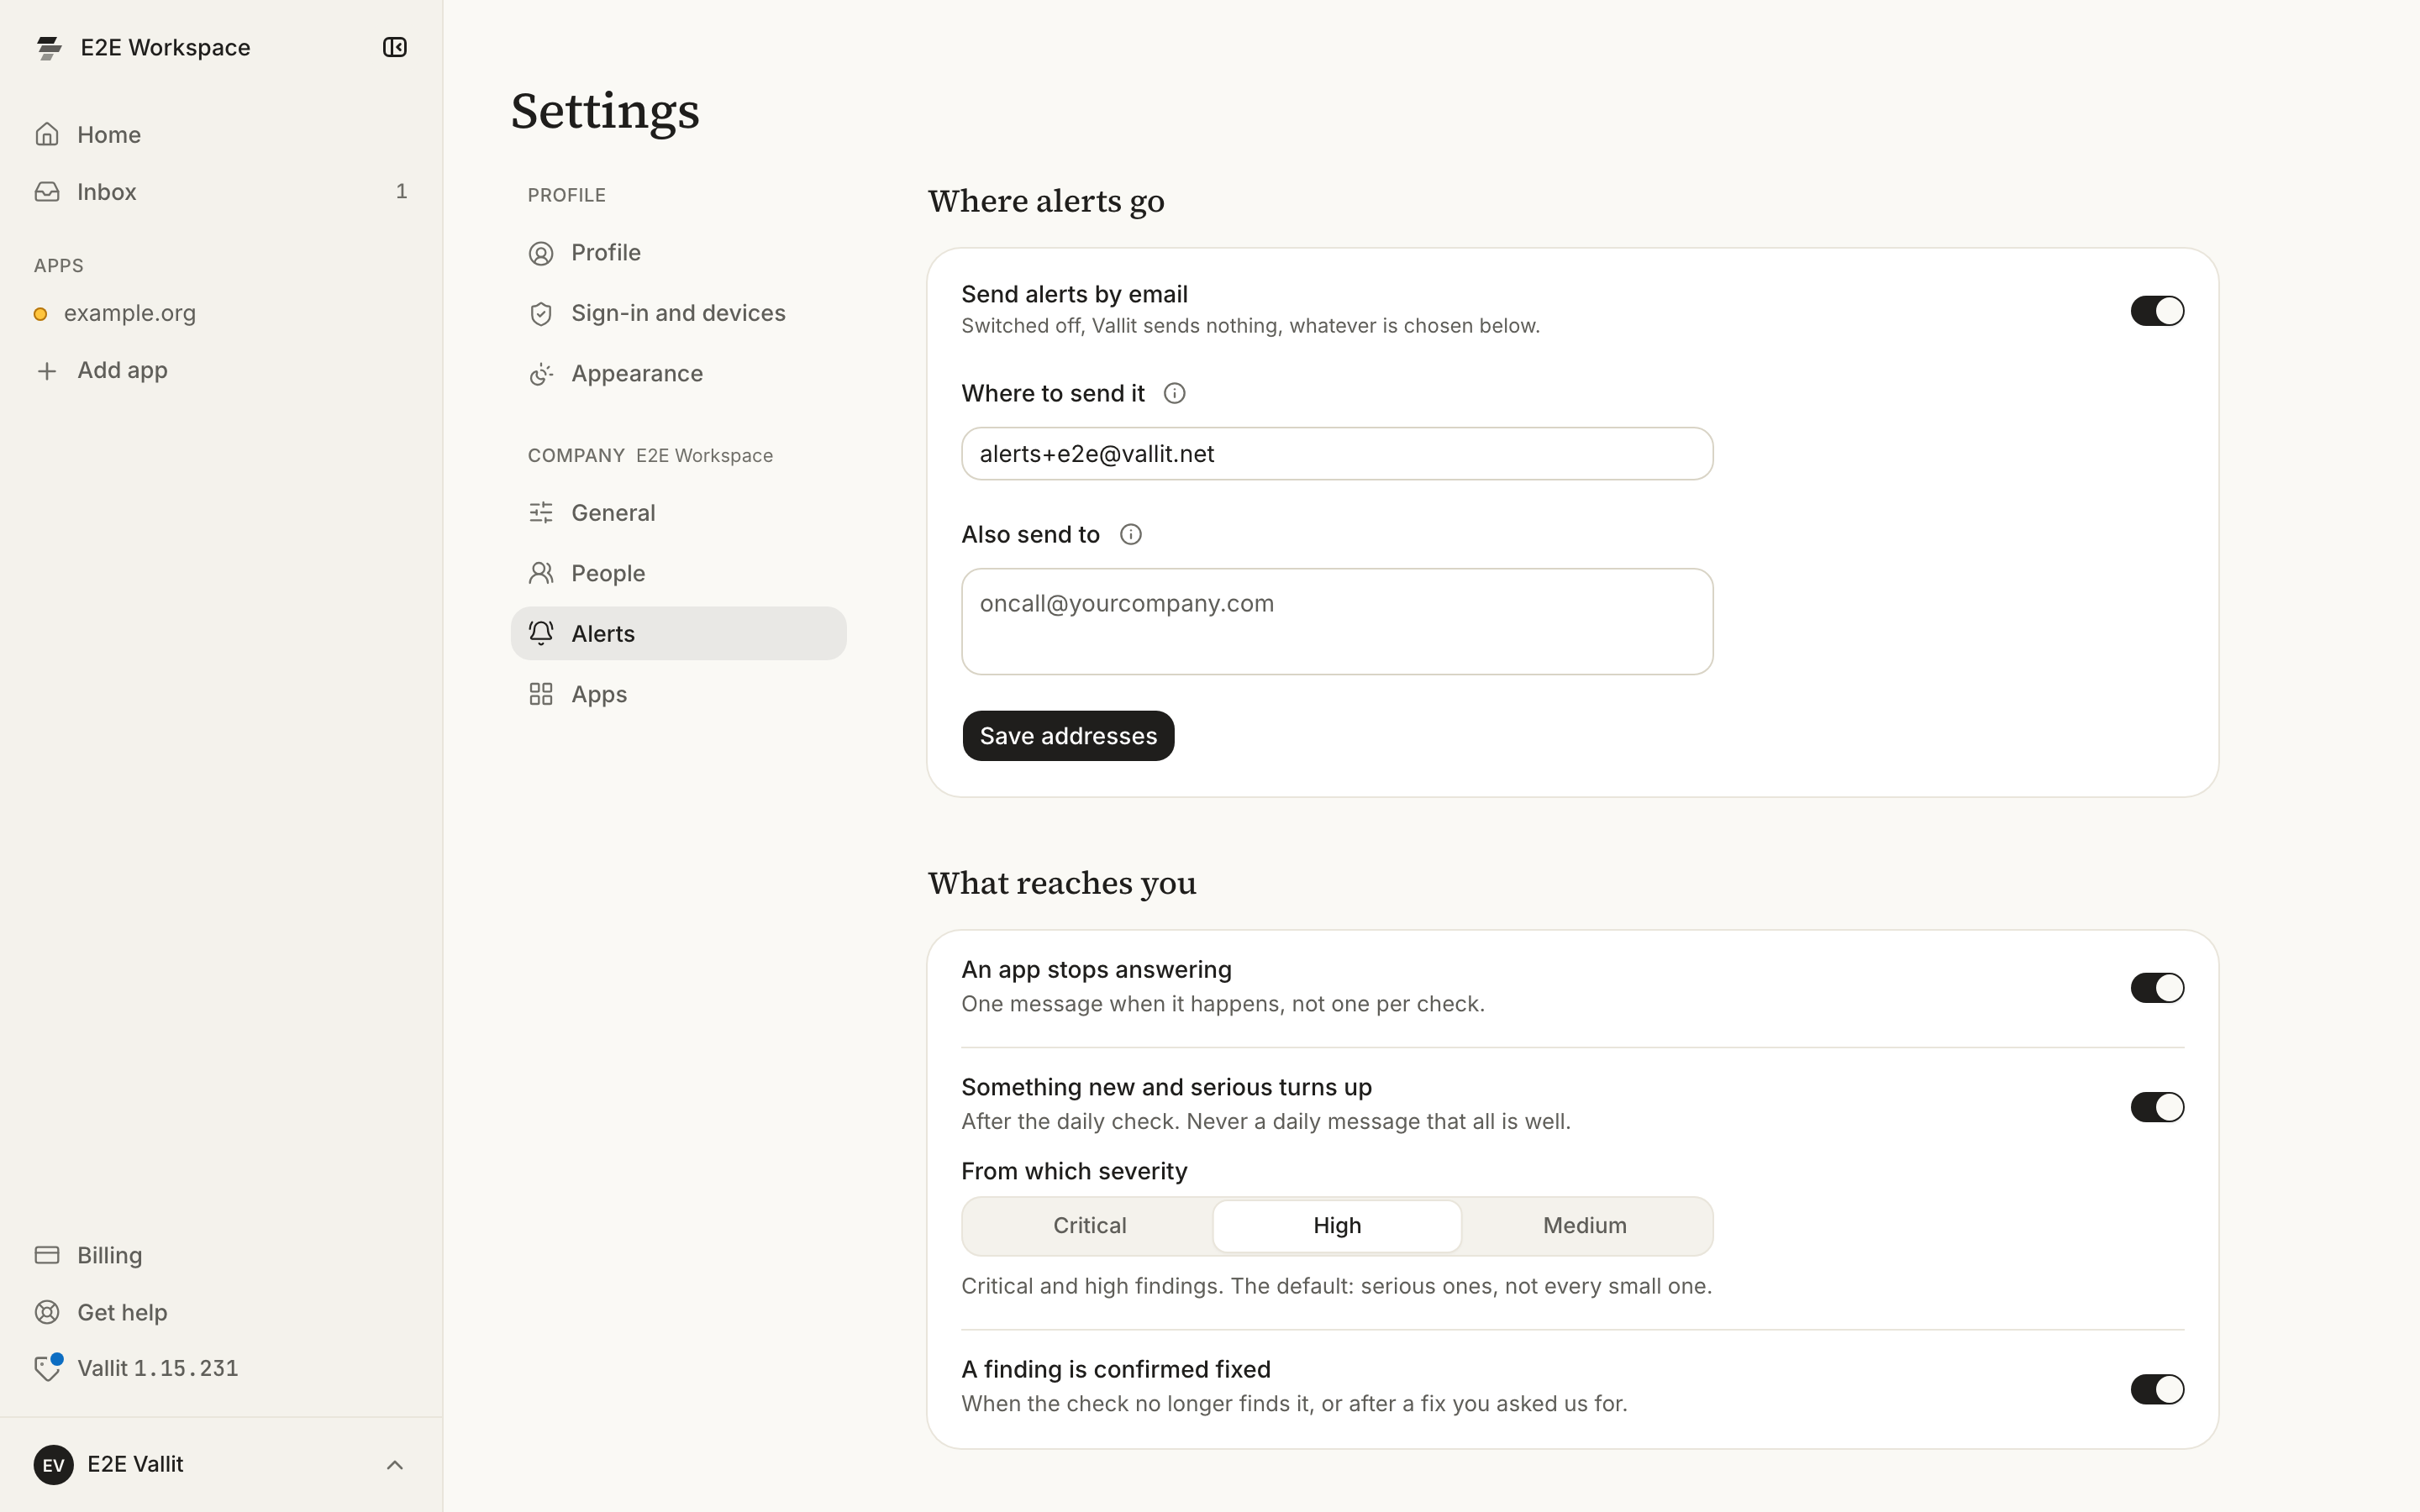Viewport: 2420px width, 1512px height.
Task: Open Sign-in and devices settings
Action: (679, 313)
